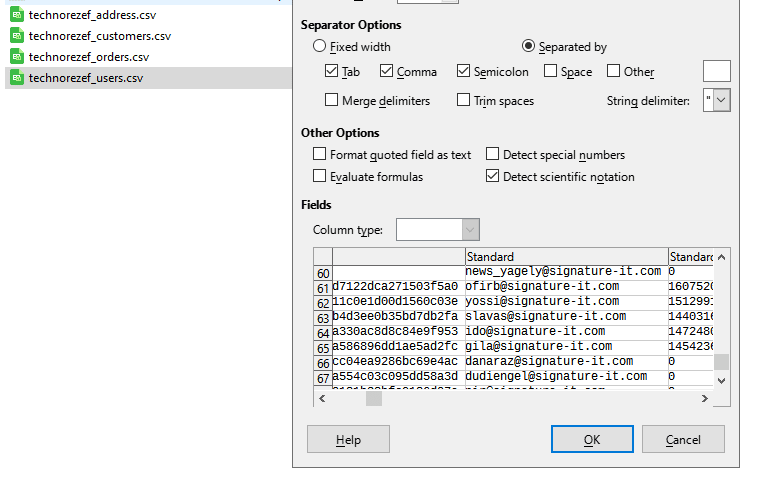Select the Fixed width radio option
The width and height of the screenshot is (760, 492).
(x=320, y=46)
